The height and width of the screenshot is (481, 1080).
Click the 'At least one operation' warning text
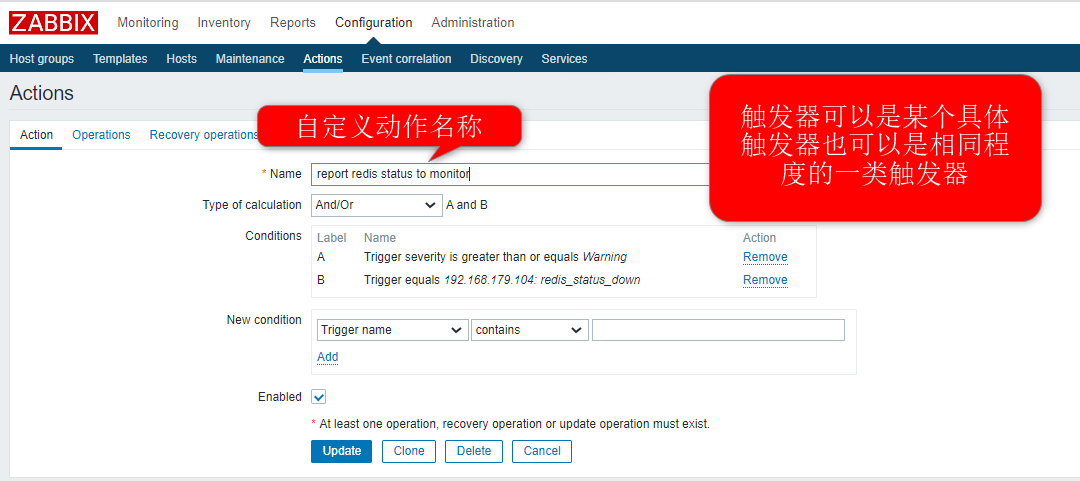click(510, 424)
